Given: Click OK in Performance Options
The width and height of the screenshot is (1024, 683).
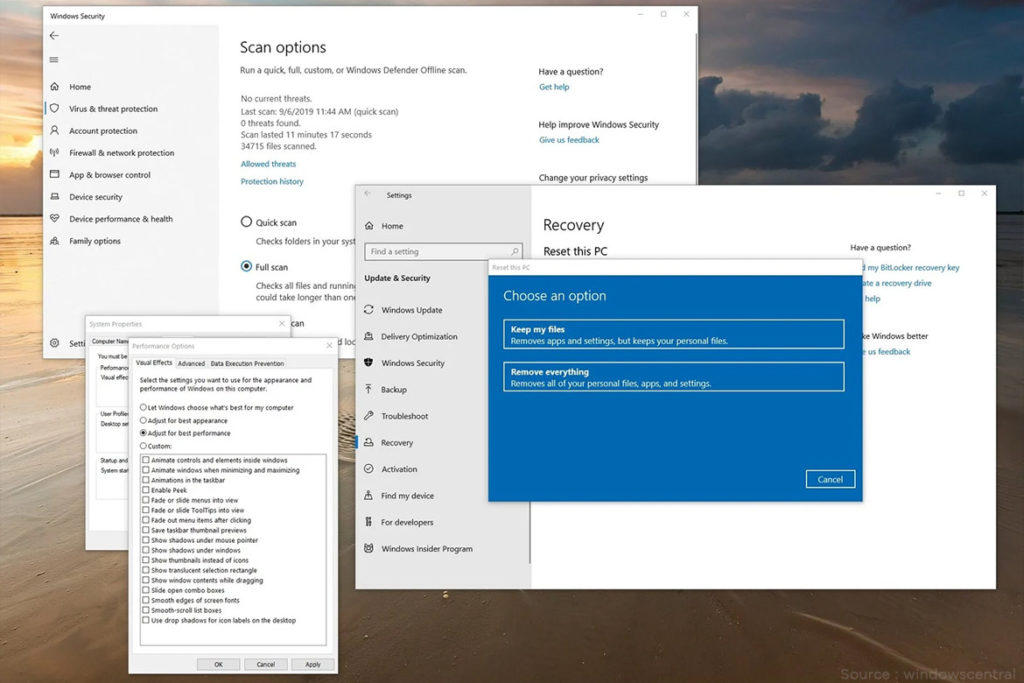Looking at the screenshot, I should tap(218, 664).
